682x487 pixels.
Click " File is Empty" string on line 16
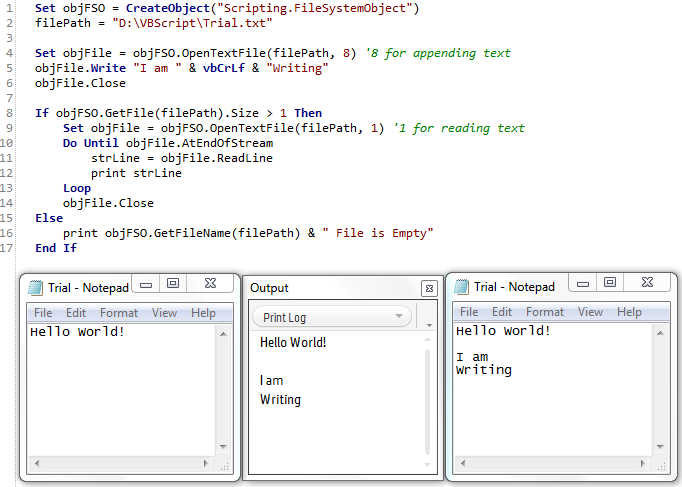click(x=378, y=233)
